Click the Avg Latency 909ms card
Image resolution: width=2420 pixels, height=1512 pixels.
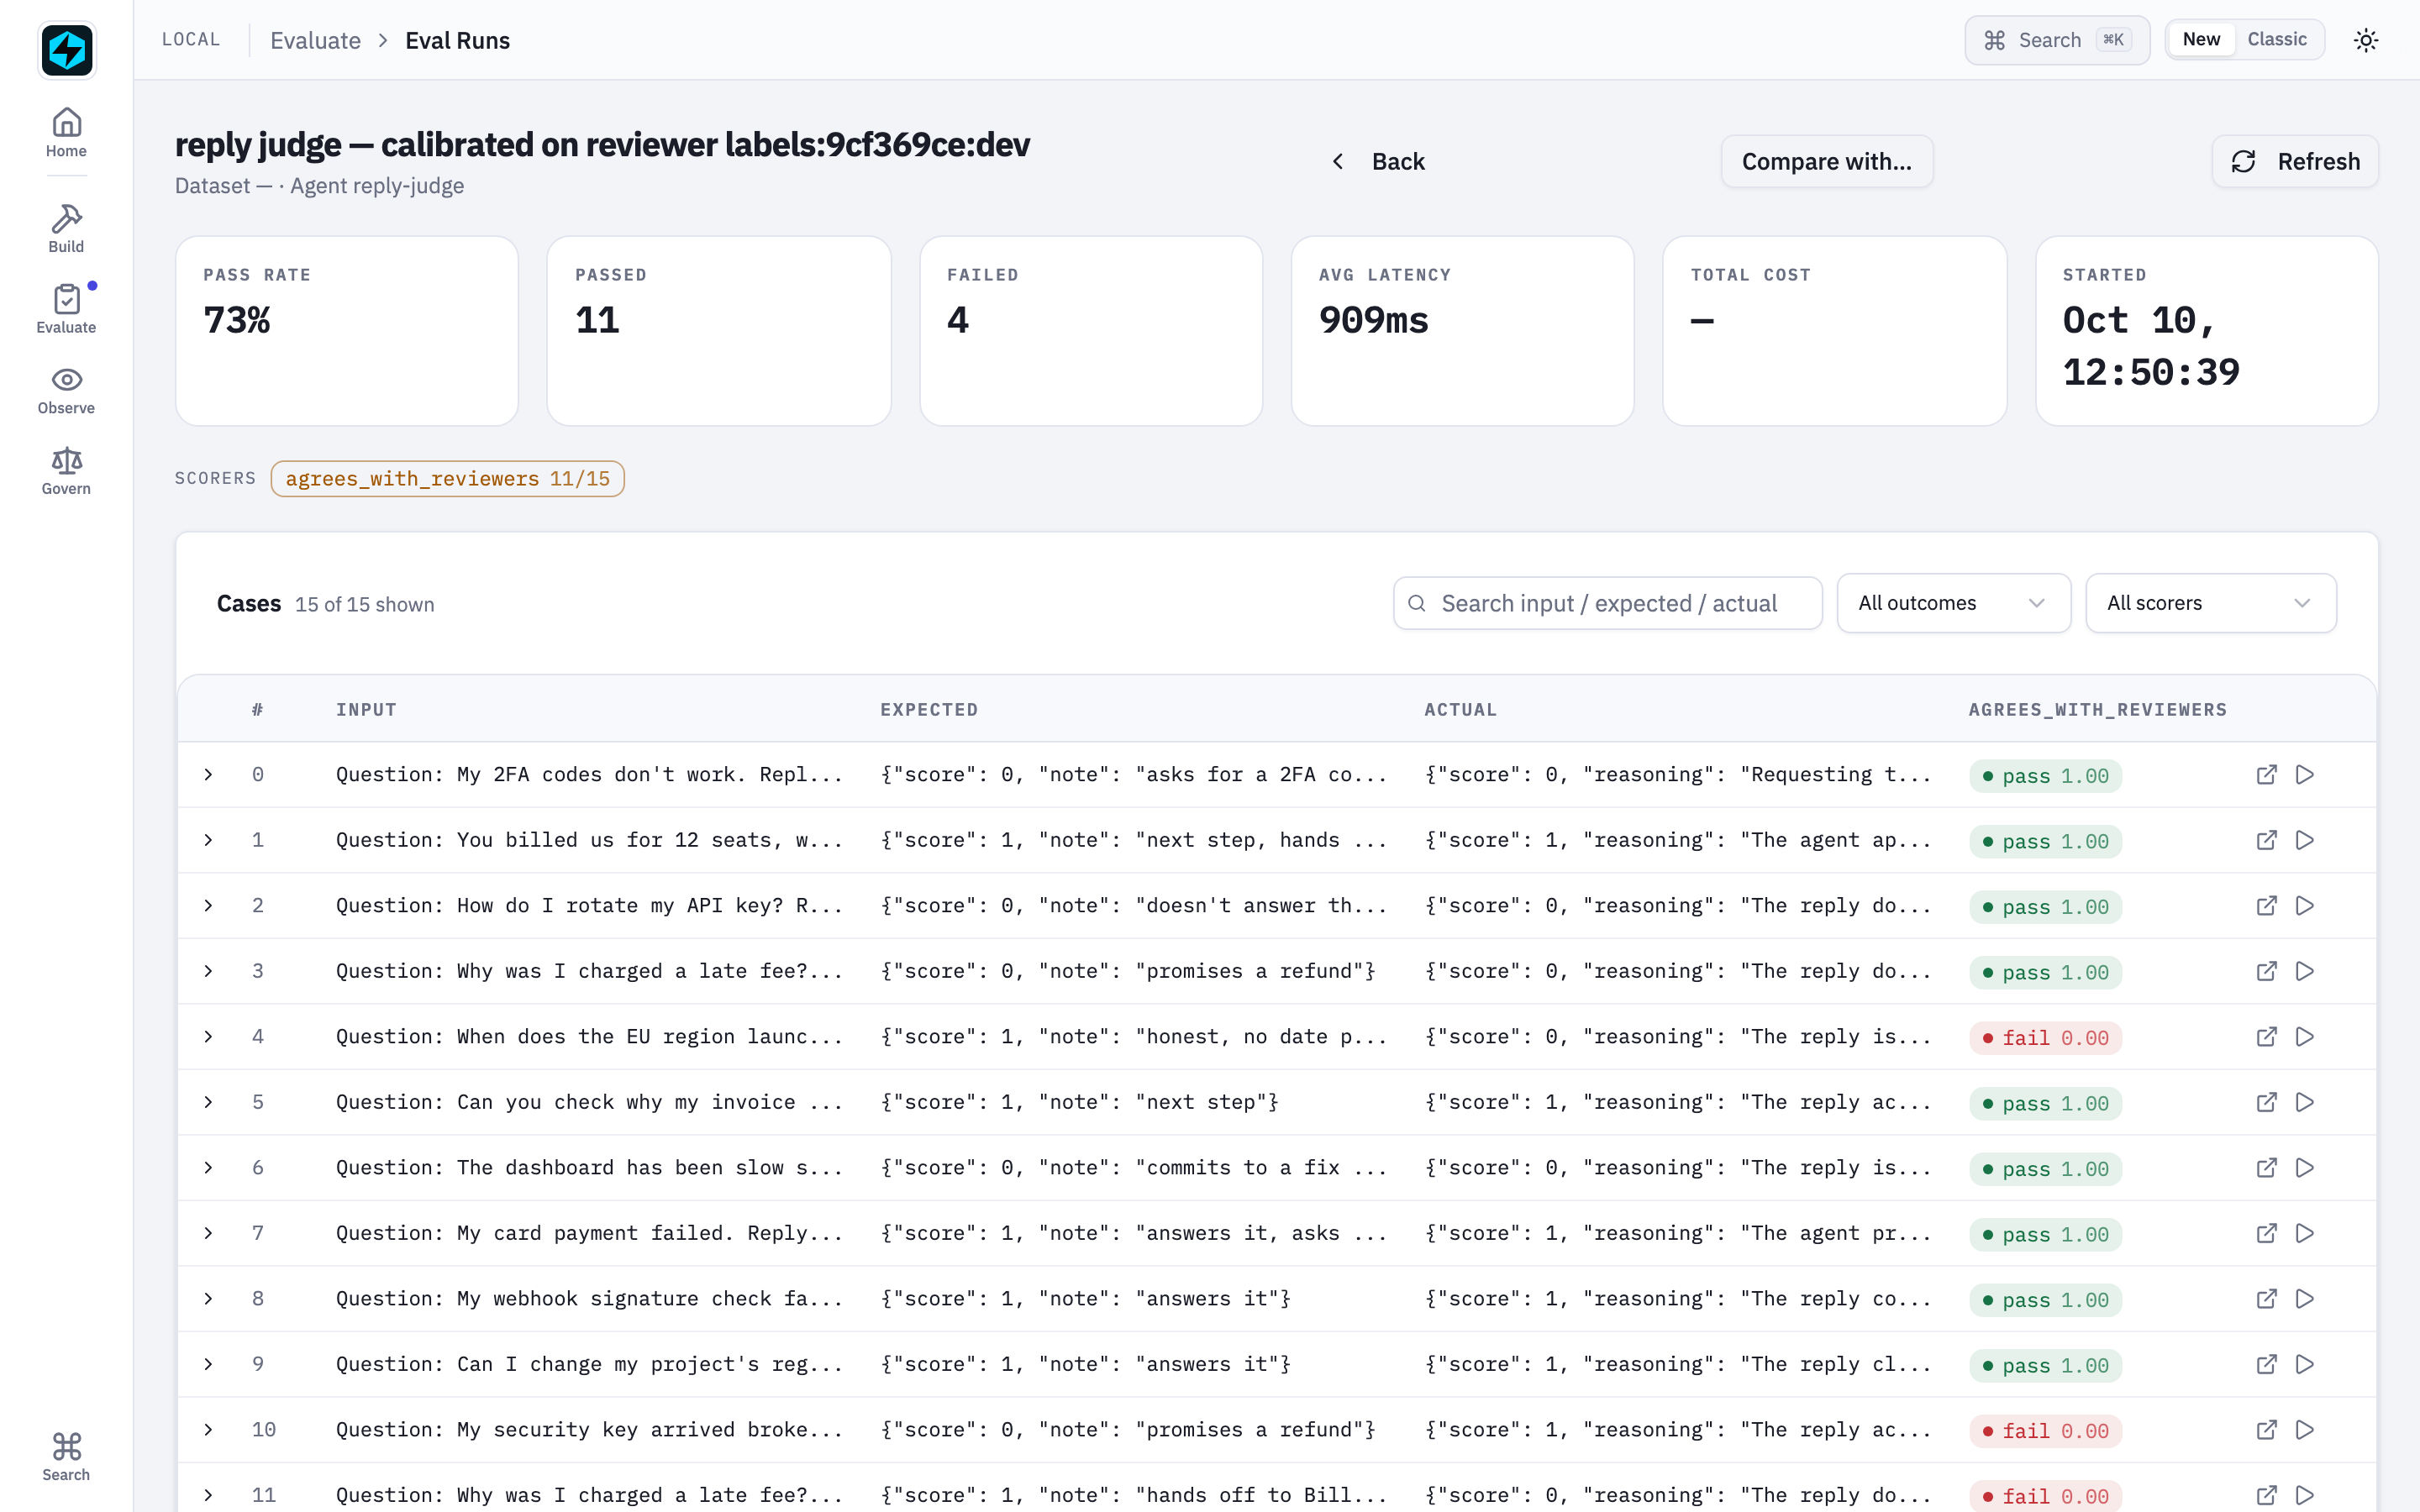[x=1462, y=331]
